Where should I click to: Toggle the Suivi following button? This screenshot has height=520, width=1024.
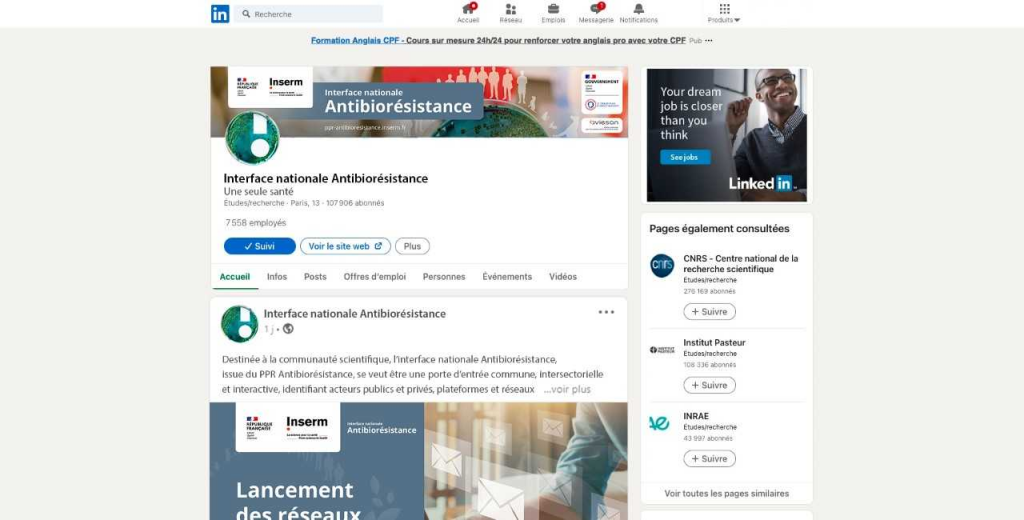(x=259, y=246)
